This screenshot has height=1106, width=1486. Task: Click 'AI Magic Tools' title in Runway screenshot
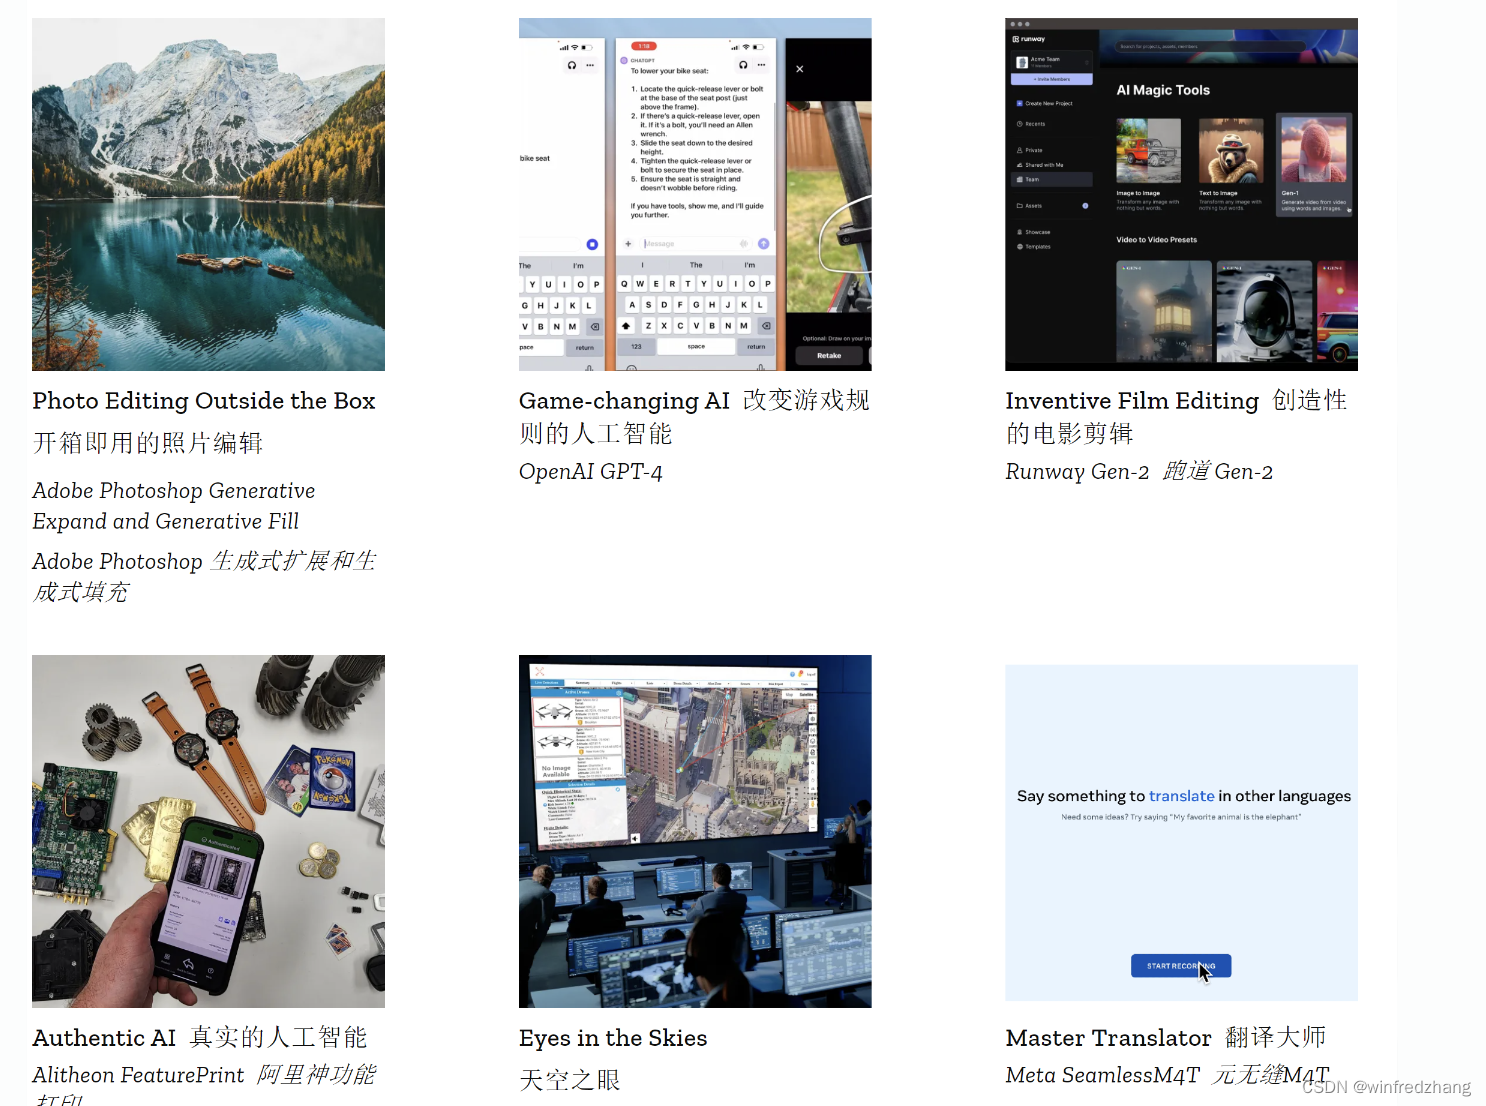[x=1163, y=90]
